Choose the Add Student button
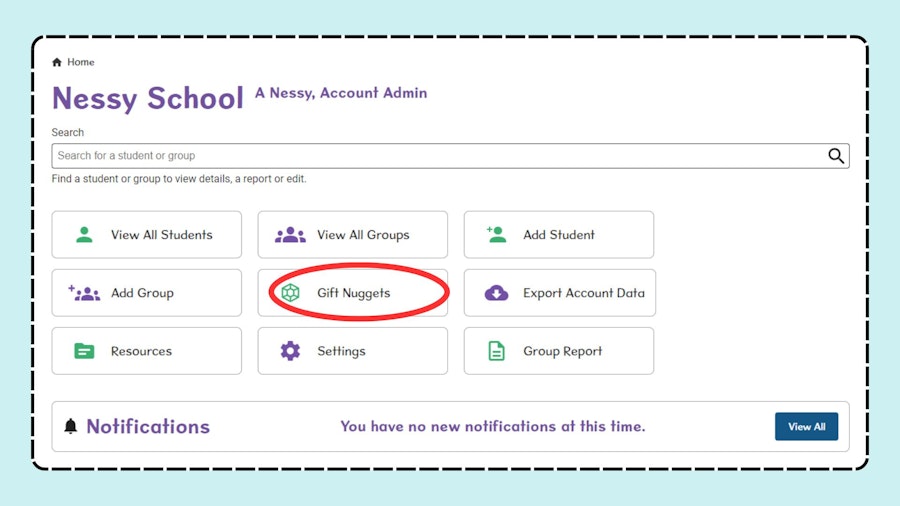The height and width of the screenshot is (506, 900). (558, 234)
